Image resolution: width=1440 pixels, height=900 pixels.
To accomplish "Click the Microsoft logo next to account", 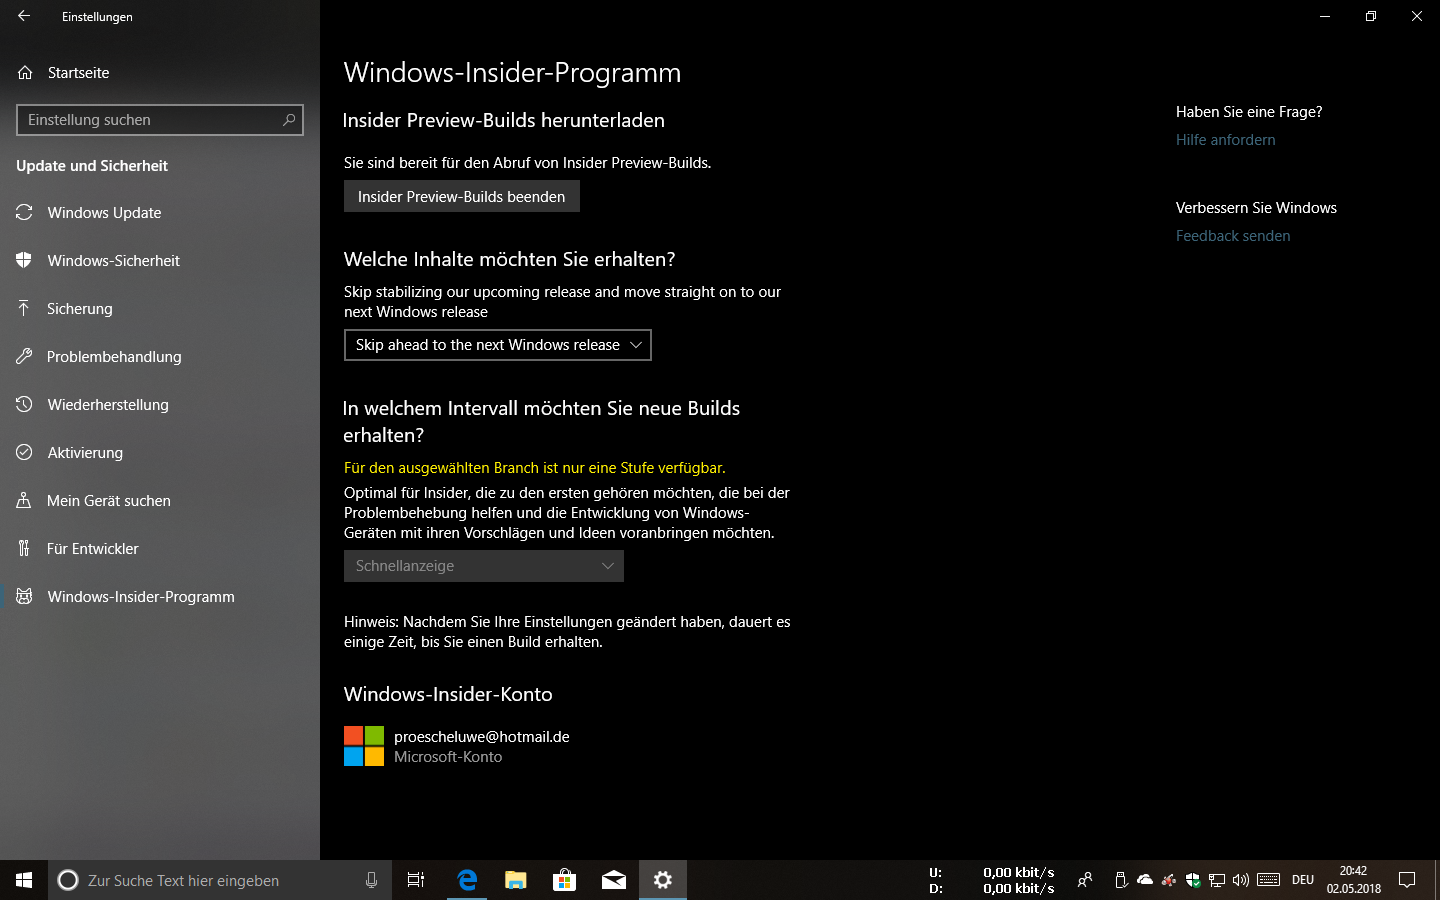I will coord(364,746).
